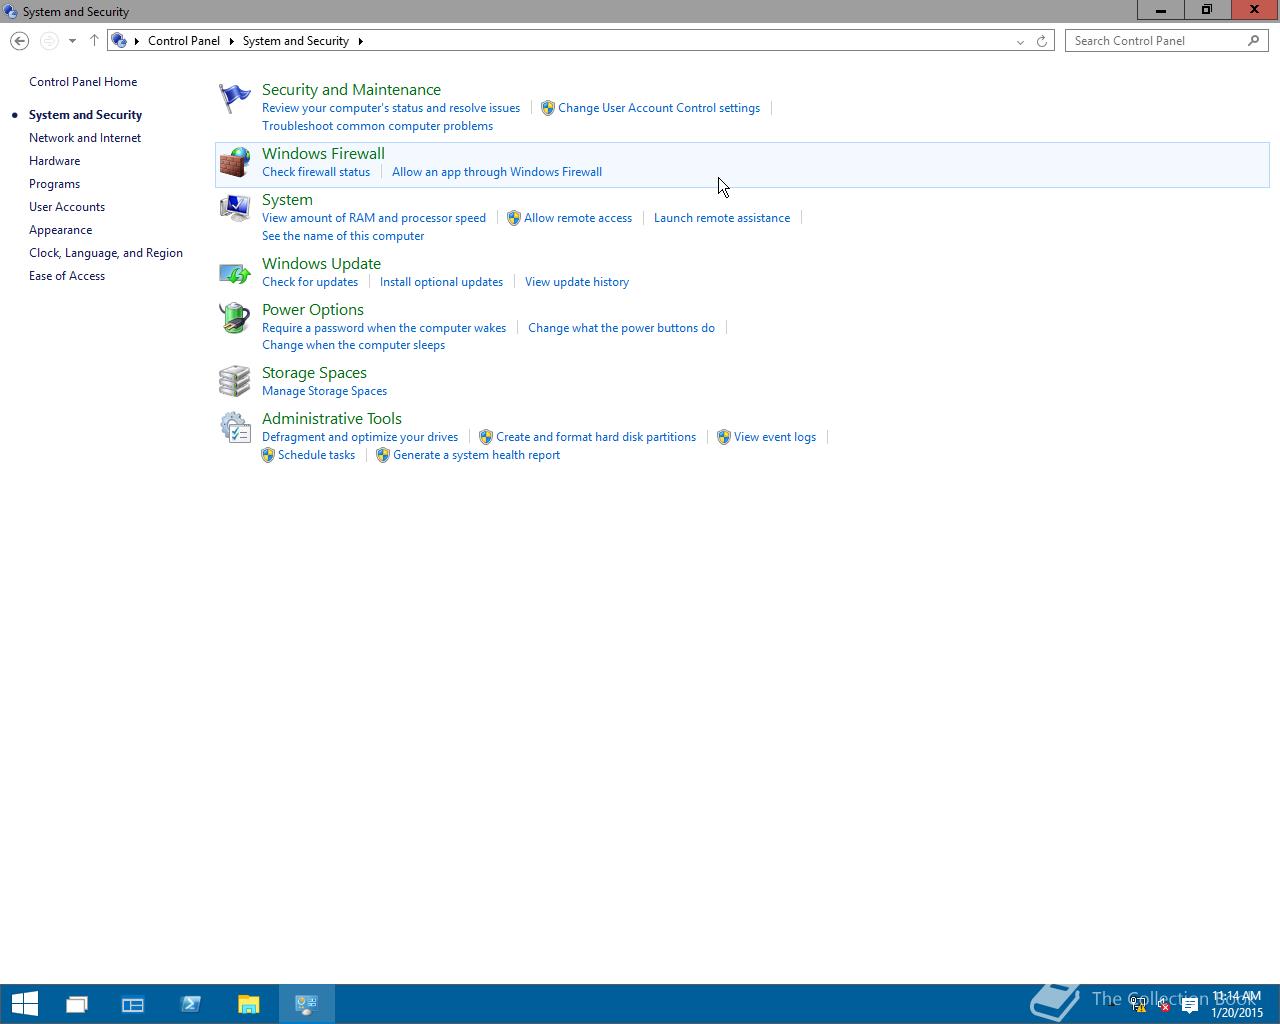The width and height of the screenshot is (1280, 1024).
Task: Open File Explorer from the taskbar
Action: click(249, 1004)
